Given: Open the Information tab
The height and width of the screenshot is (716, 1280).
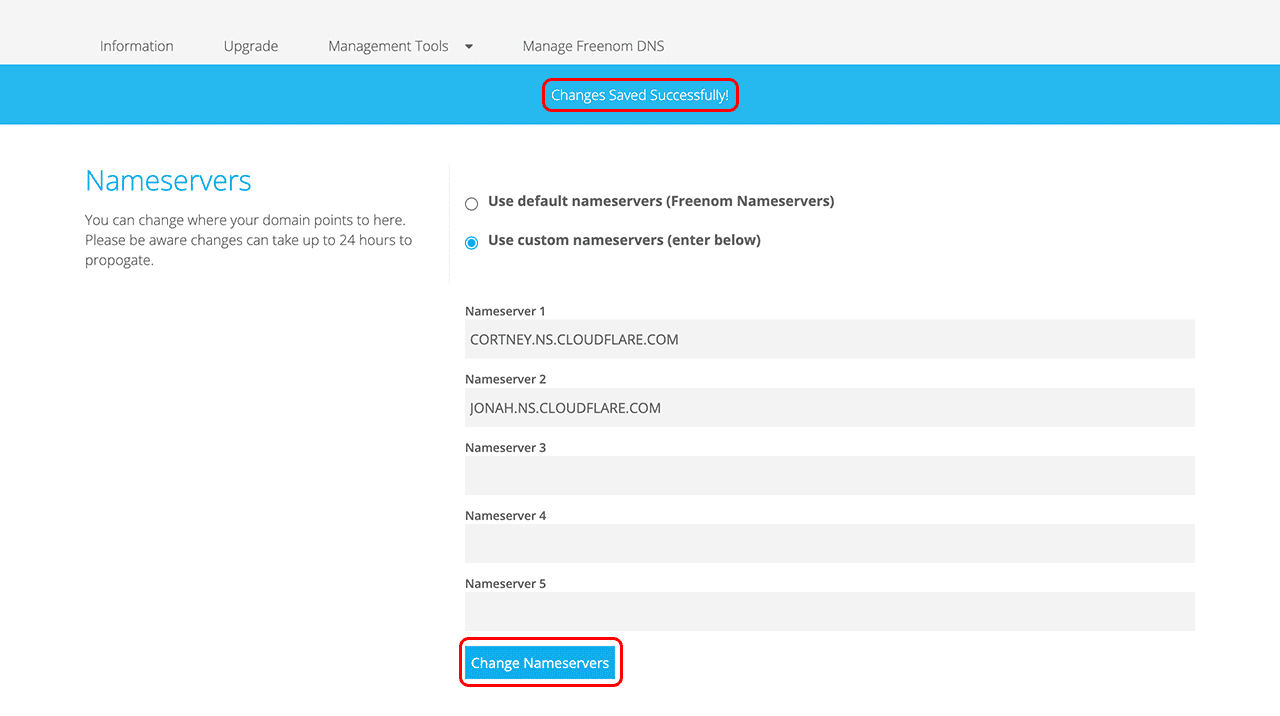Looking at the screenshot, I should pyautogui.click(x=136, y=46).
